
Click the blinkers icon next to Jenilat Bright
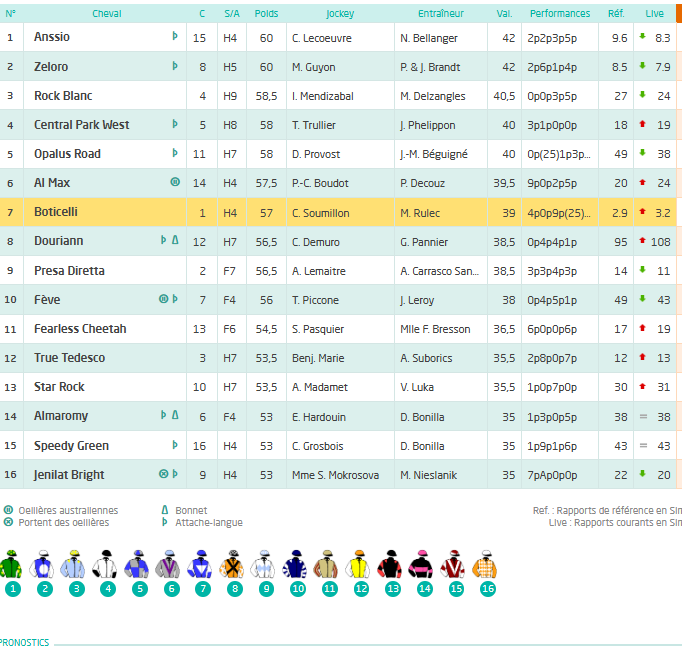click(164, 474)
